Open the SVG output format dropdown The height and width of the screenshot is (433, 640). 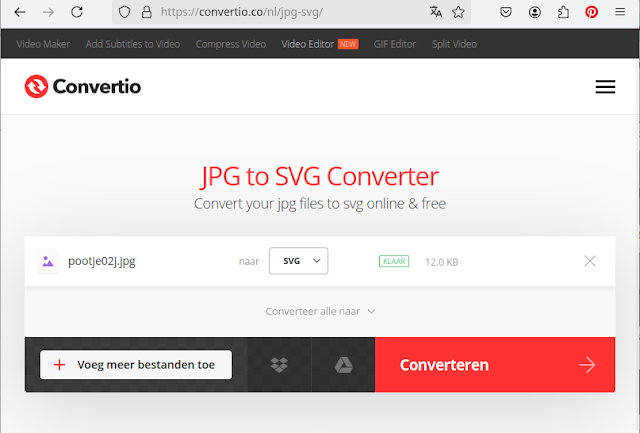click(x=298, y=261)
